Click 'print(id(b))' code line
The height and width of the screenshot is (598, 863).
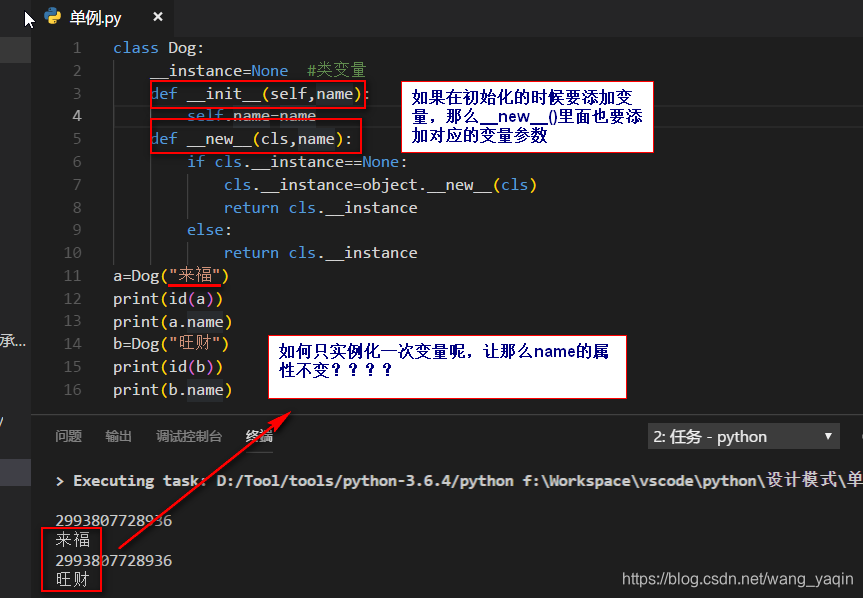click(x=168, y=367)
